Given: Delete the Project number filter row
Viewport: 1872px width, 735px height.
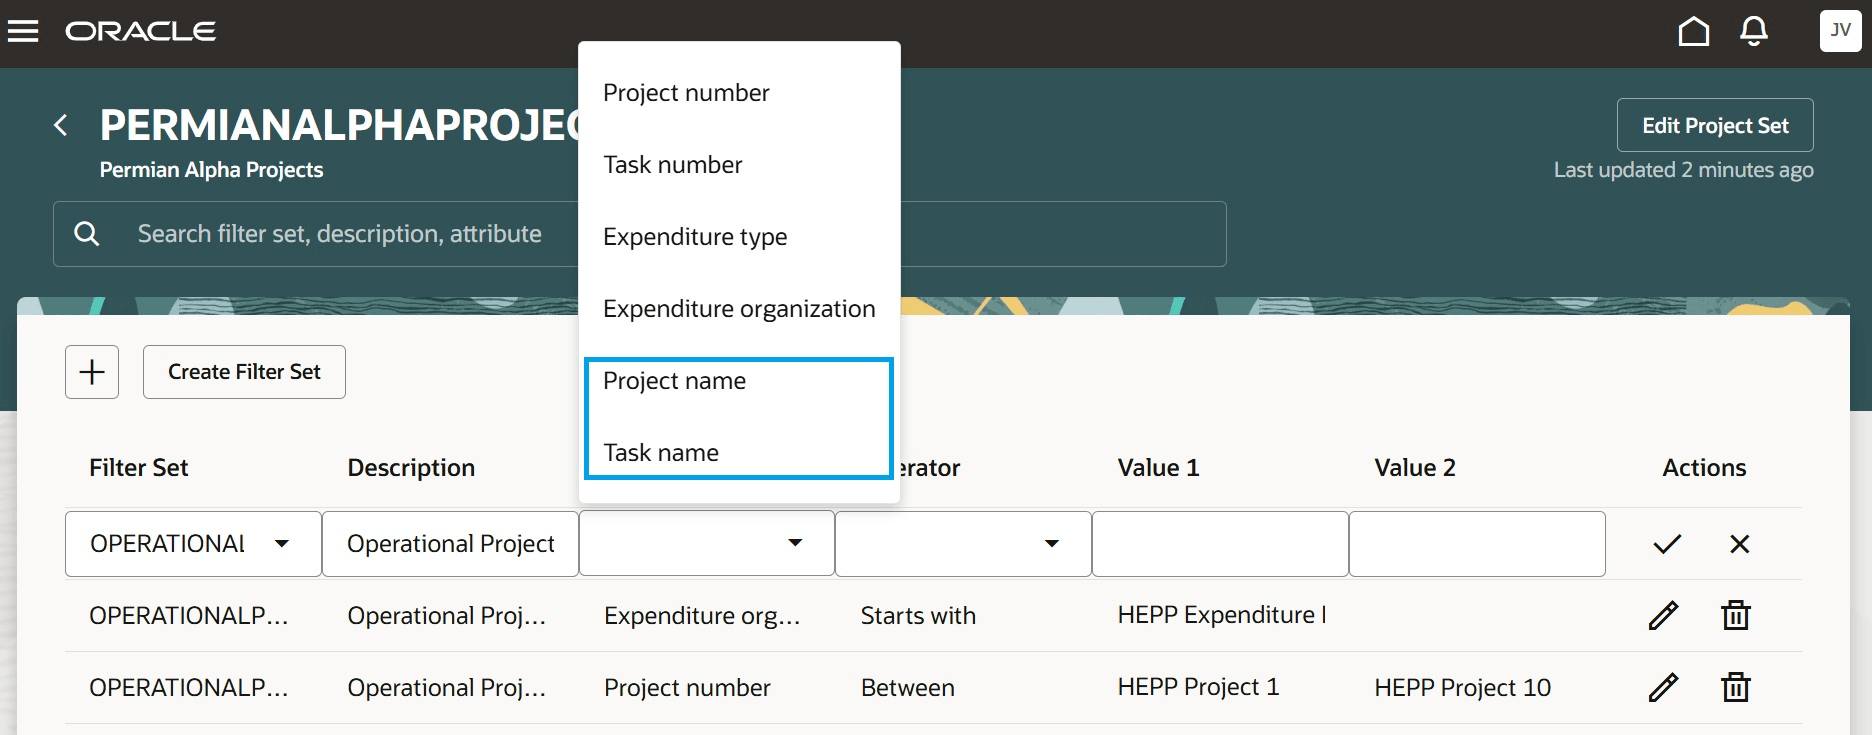Looking at the screenshot, I should [1736, 688].
